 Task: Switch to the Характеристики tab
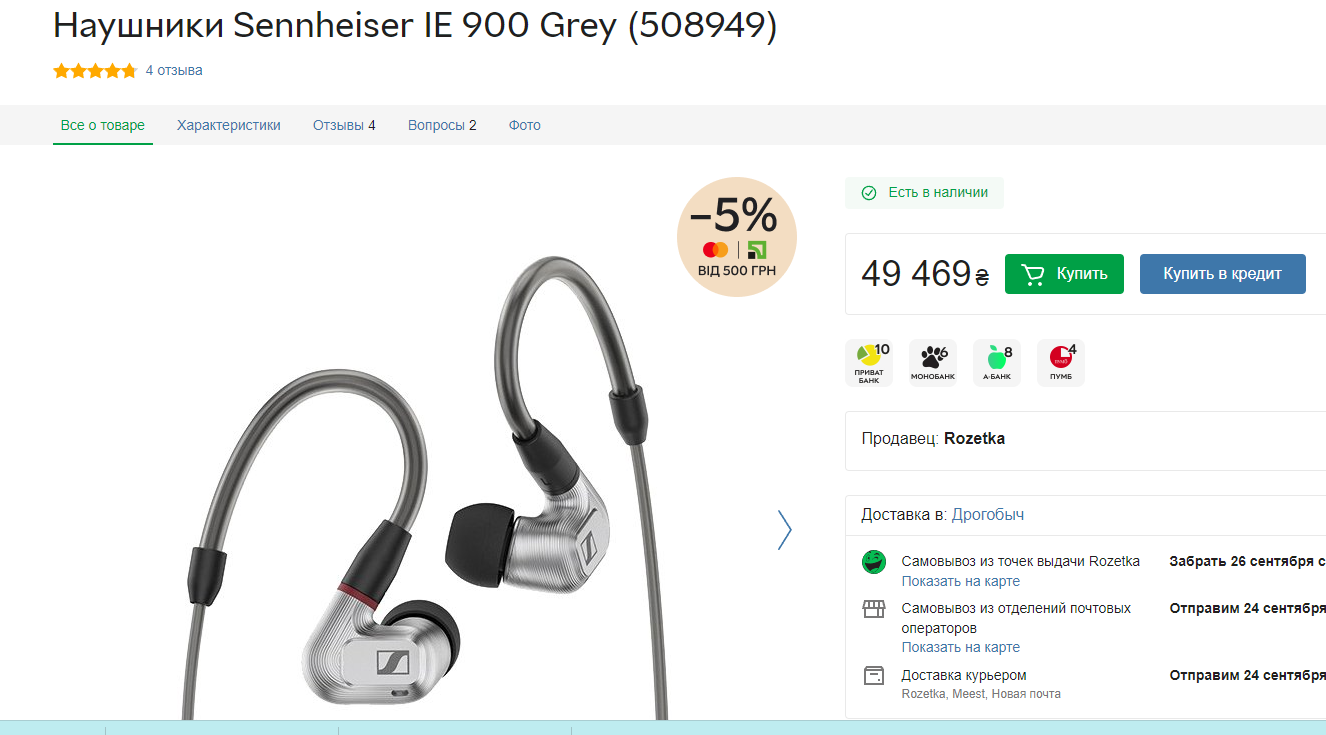pyautogui.click(x=229, y=125)
